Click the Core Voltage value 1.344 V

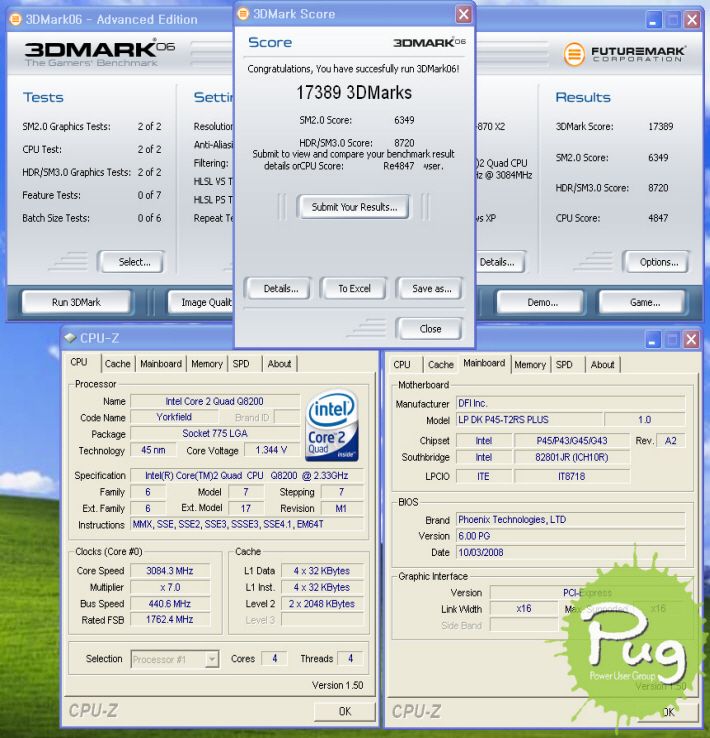271,450
